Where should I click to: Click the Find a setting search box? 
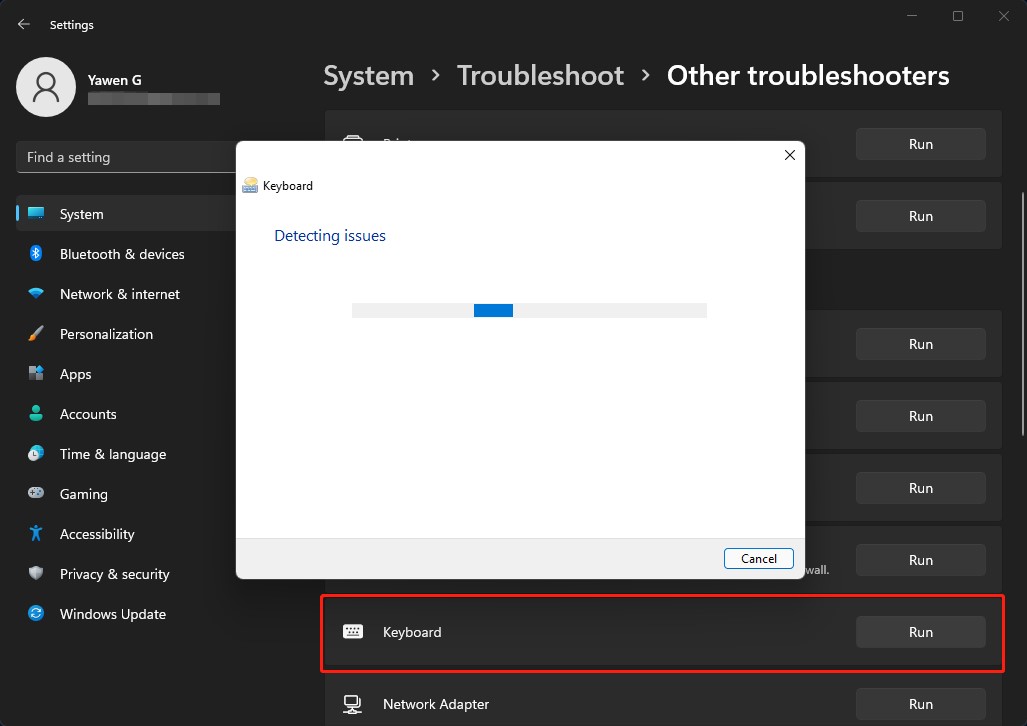tap(120, 157)
